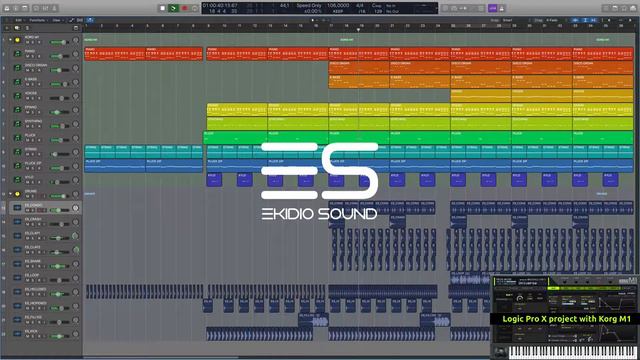Toggle the Metronome click
640x360 pixels.
pyautogui.click(x=502, y=8)
